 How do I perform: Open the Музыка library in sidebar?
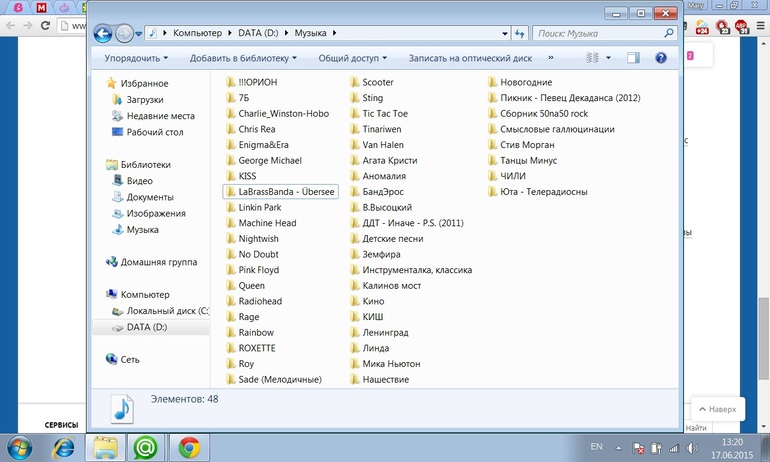coord(142,229)
